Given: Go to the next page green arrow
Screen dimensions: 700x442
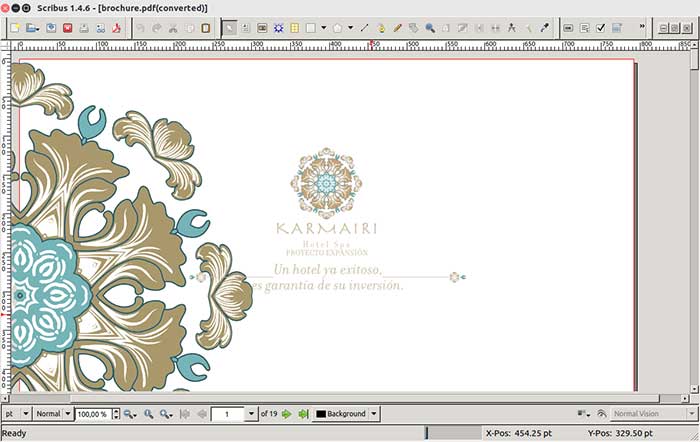Looking at the screenshot, I should click(x=287, y=414).
